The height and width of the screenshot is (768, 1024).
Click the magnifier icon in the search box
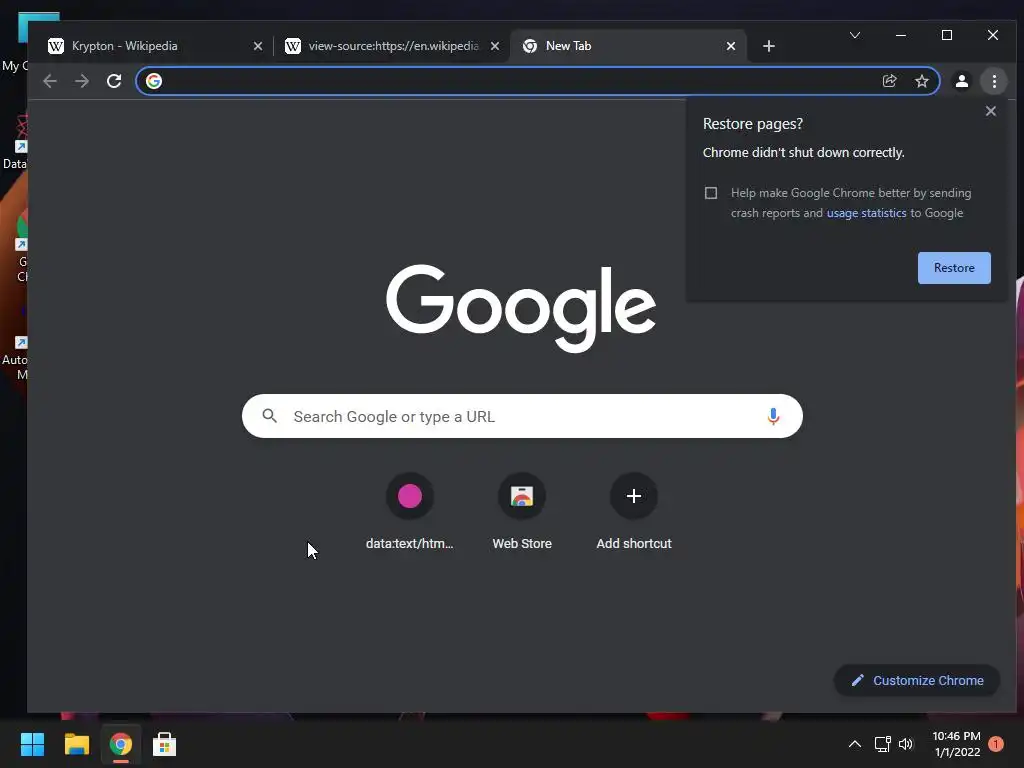click(x=269, y=416)
